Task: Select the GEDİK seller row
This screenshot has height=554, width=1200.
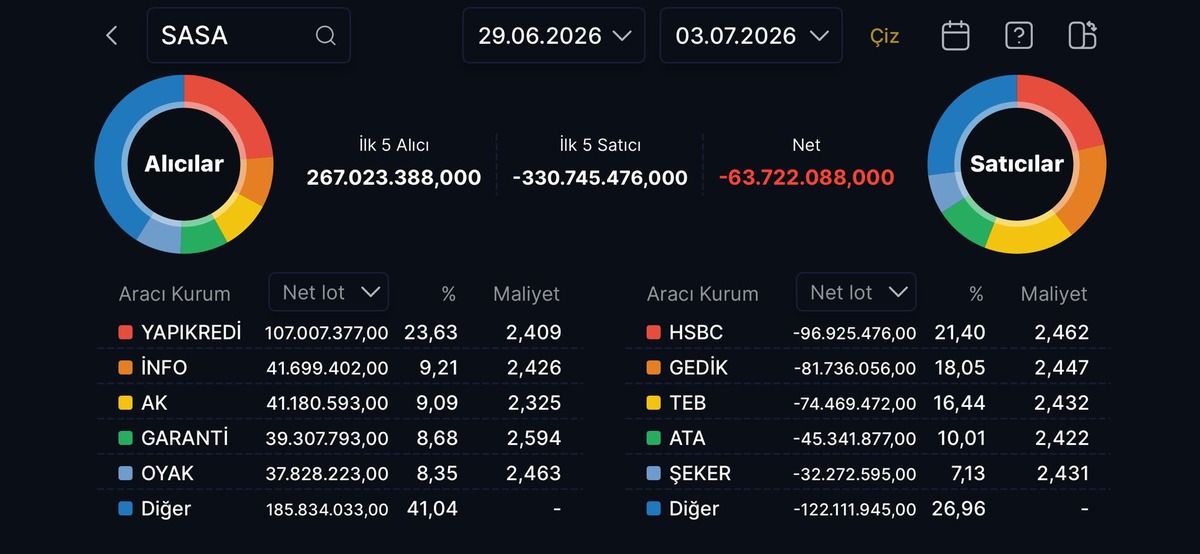Action: pos(868,368)
